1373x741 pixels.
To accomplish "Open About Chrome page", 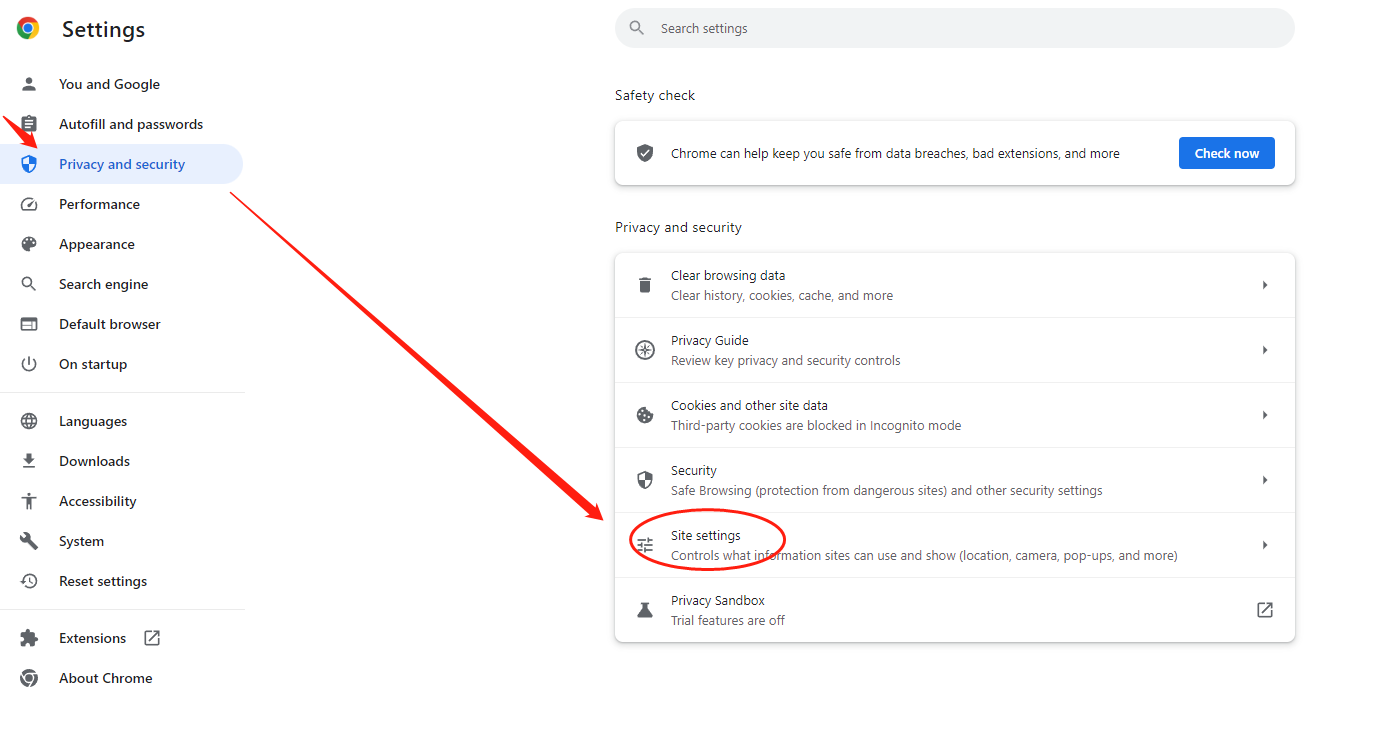I will coord(121,678).
